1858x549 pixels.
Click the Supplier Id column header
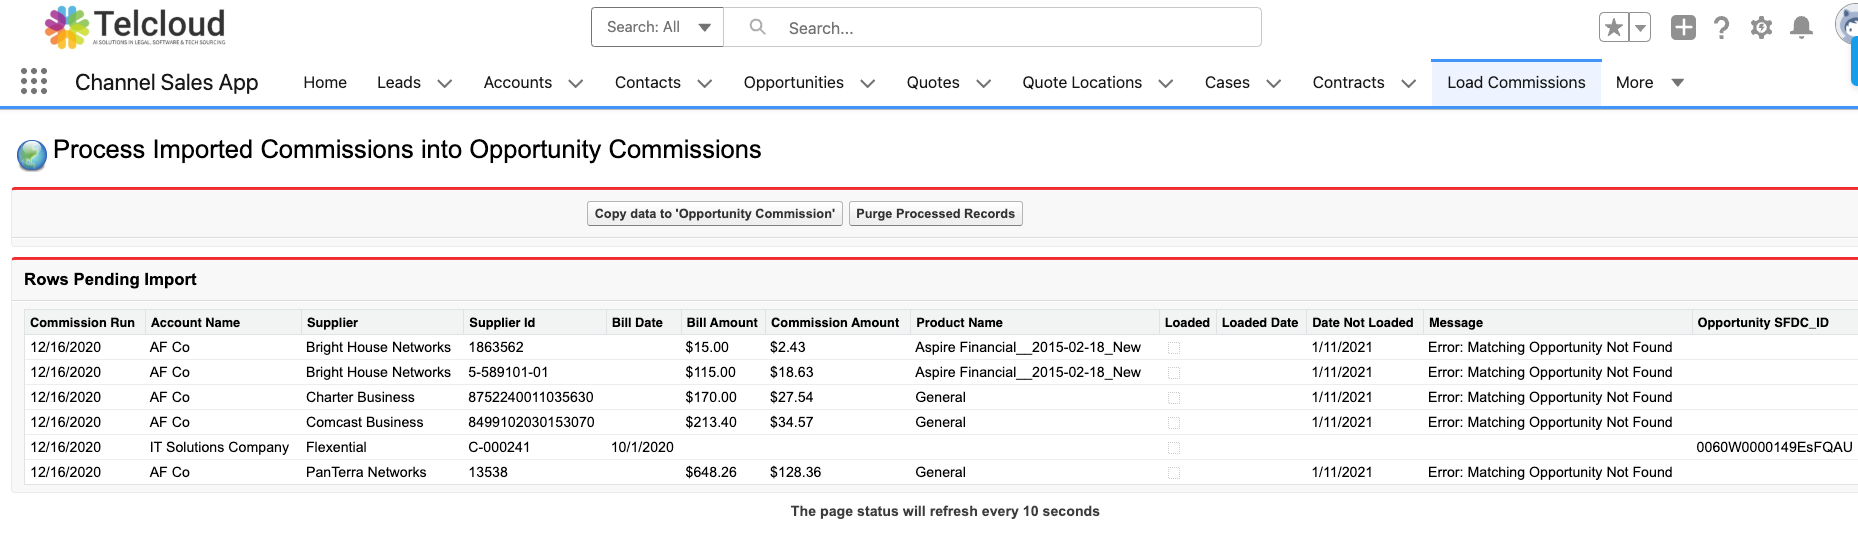coord(502,322)
